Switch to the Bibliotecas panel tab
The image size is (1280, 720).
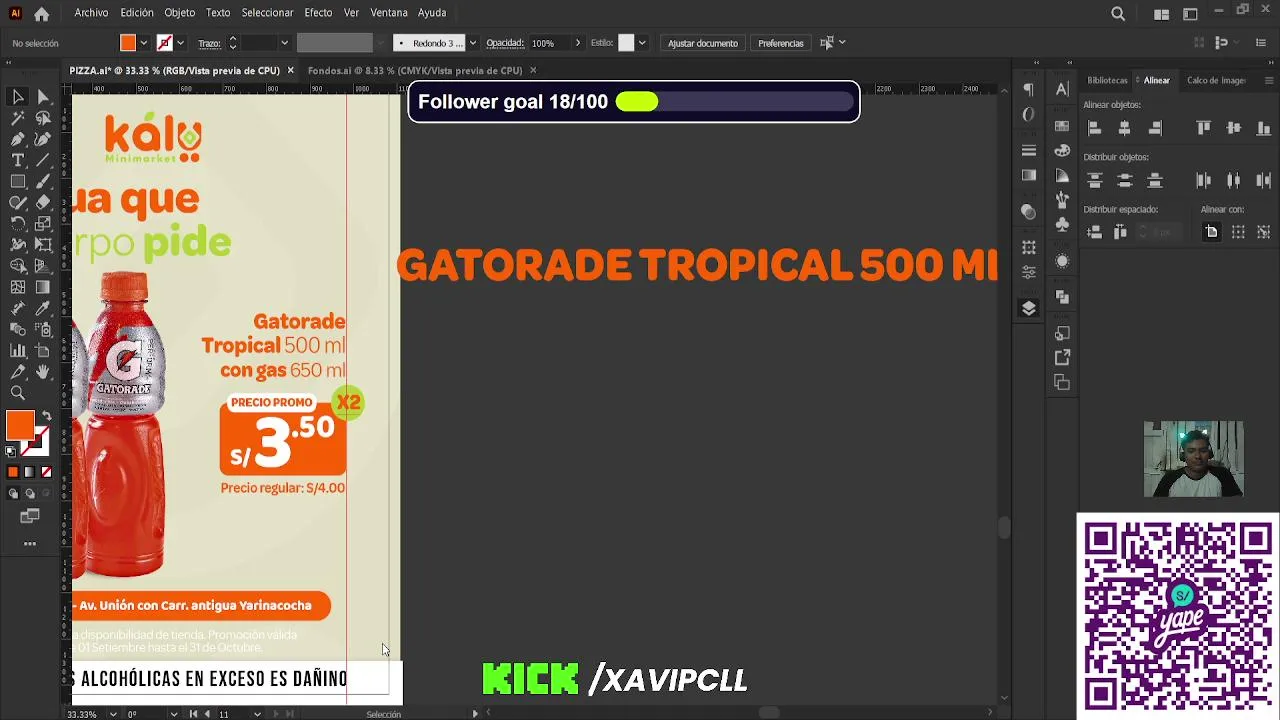(1107, 80)
